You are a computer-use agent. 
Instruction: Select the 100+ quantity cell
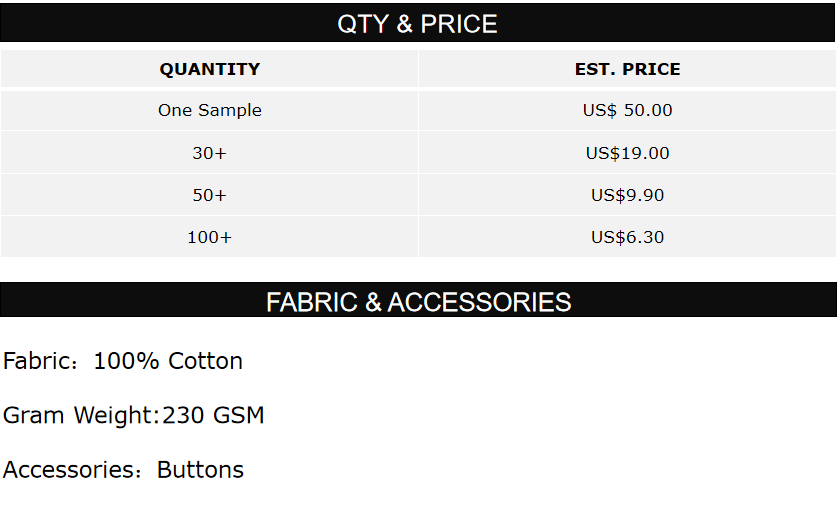(209, 238)
